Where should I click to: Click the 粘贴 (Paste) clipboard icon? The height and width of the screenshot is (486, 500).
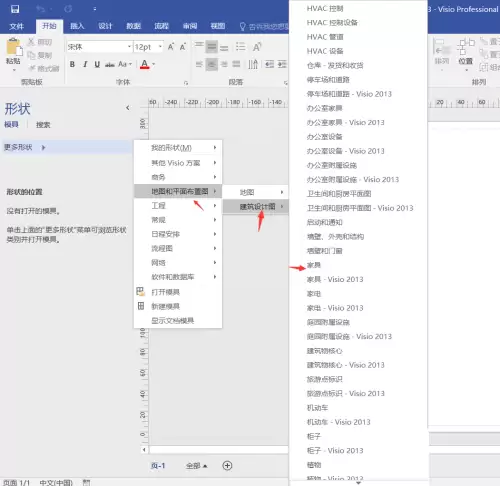click(14, 47)
